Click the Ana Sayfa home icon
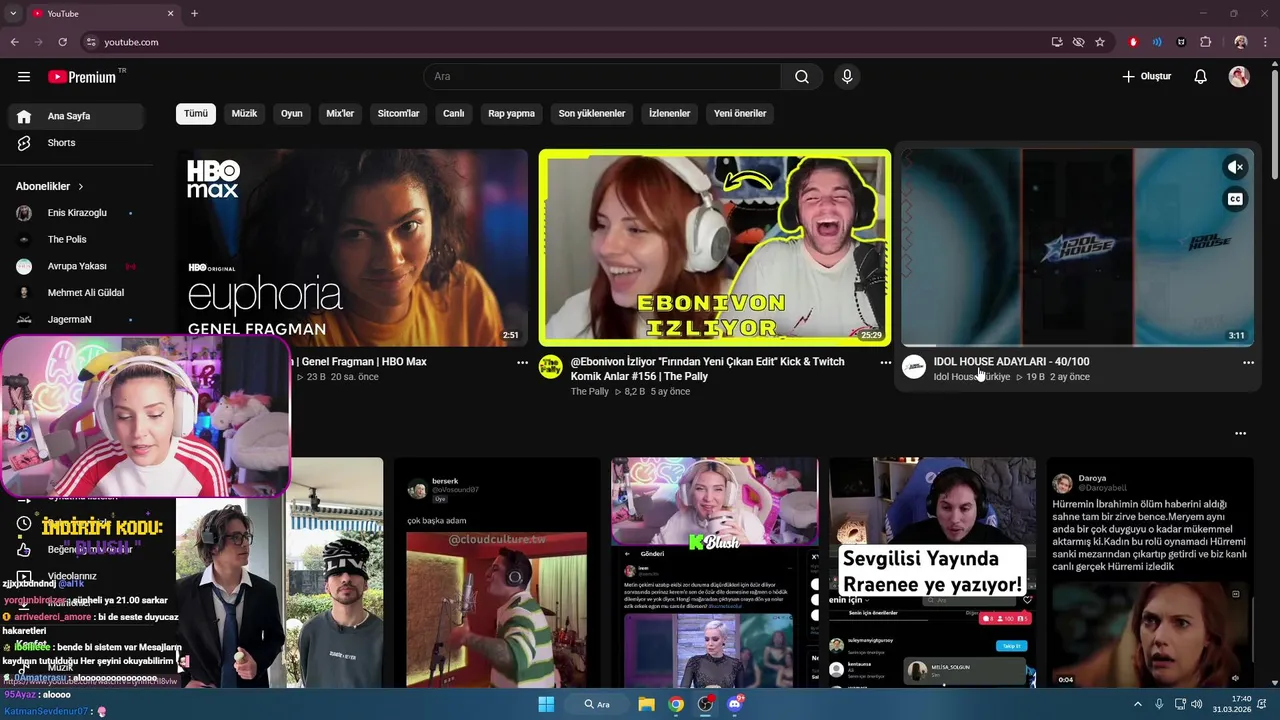The image size is (1280, 720). click(x=24, y=116)
